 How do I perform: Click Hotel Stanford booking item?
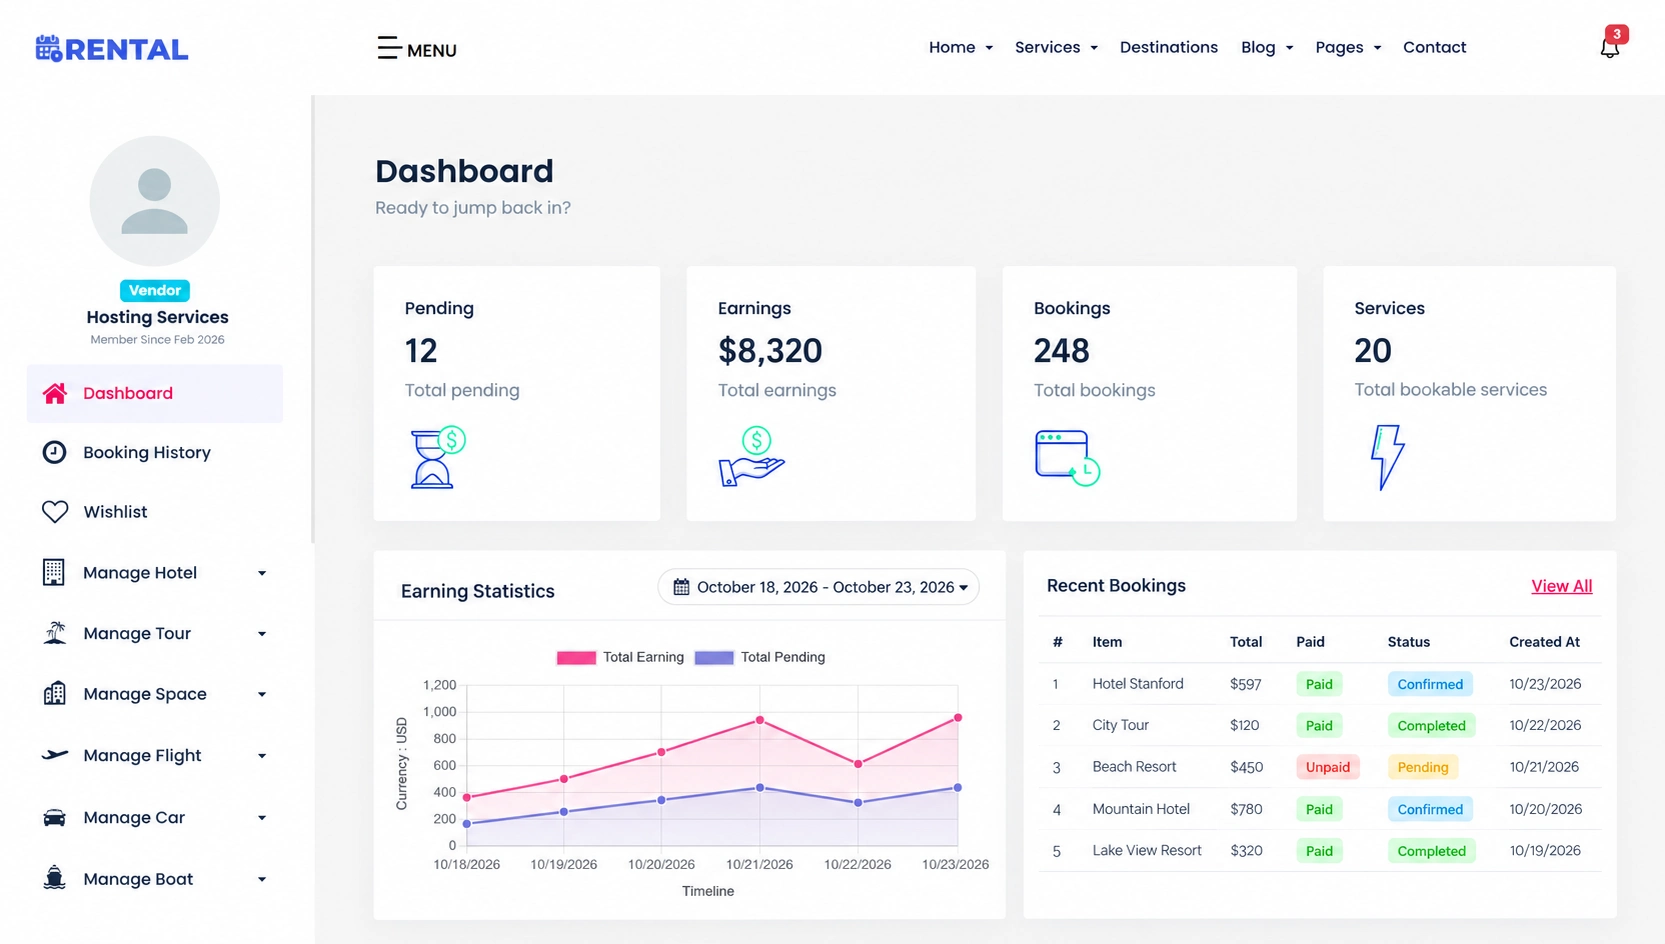[1137, 684]
